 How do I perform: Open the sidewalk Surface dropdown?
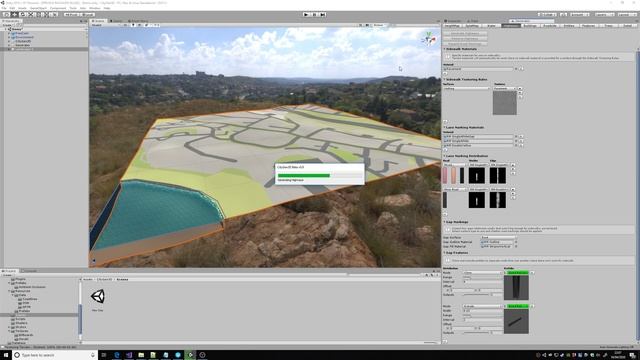pyautogui.click(x=467, y=88)
